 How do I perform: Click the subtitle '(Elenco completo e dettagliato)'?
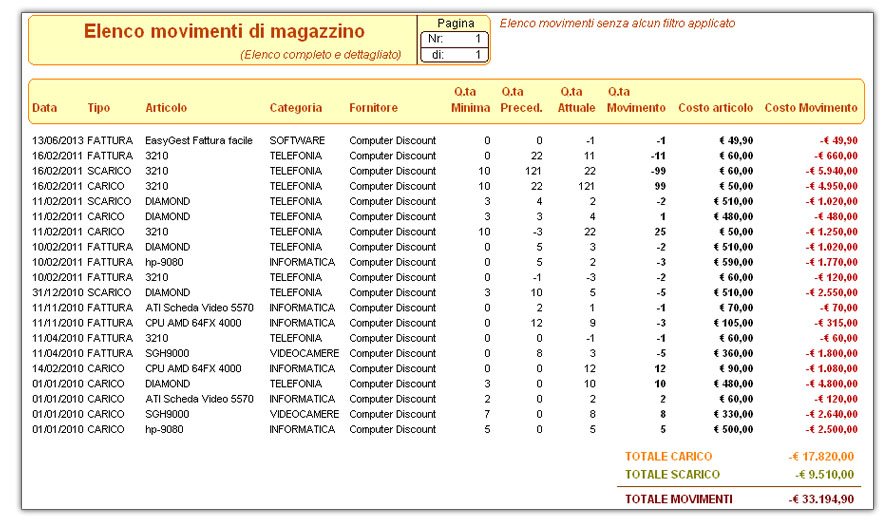(320, 55)
